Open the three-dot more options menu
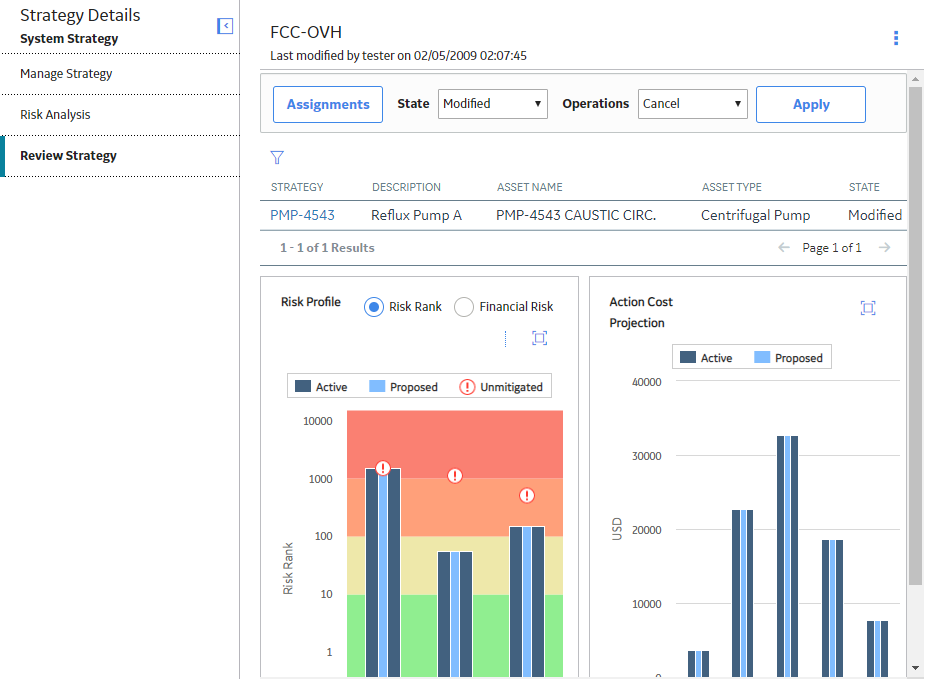The width and height of the screenshot is (944, 679). [x=896, y=38]
